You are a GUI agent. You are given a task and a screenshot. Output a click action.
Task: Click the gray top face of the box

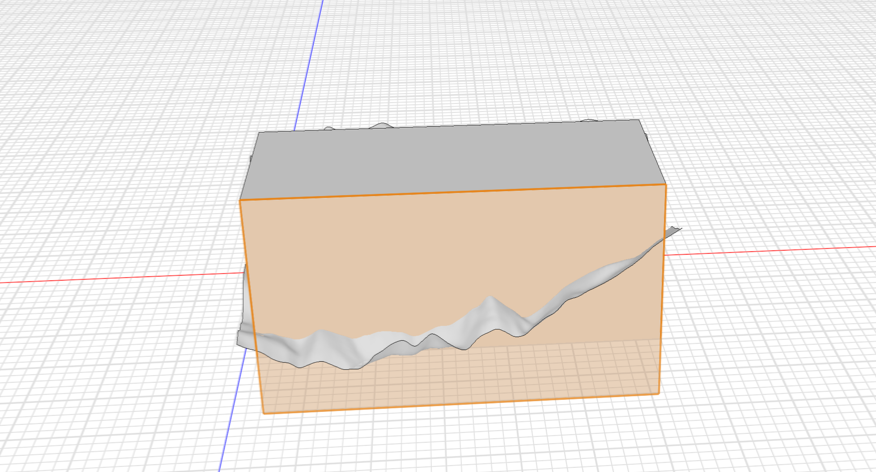click(x=450, y=160)
